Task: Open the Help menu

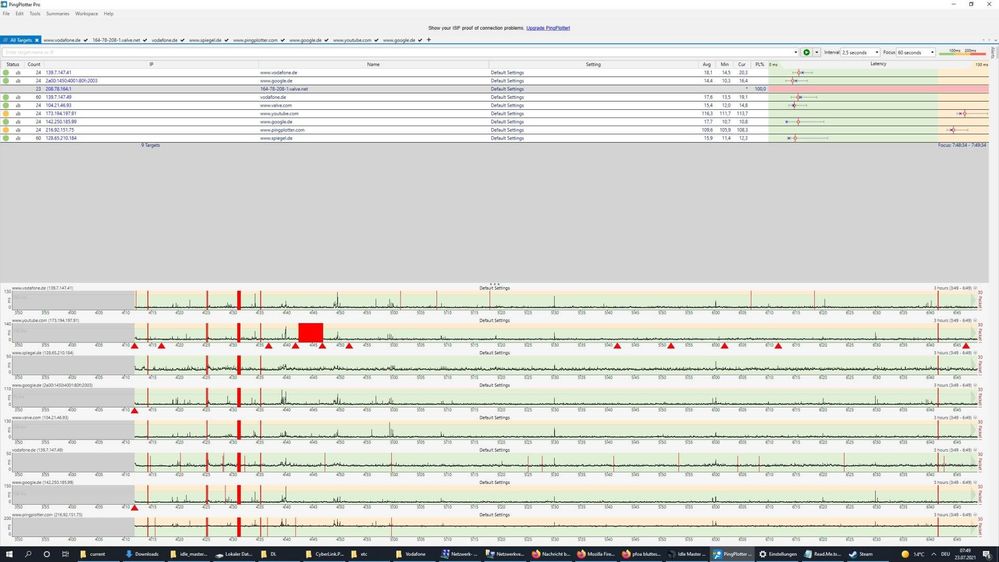Action: click(x=108, y=13)
